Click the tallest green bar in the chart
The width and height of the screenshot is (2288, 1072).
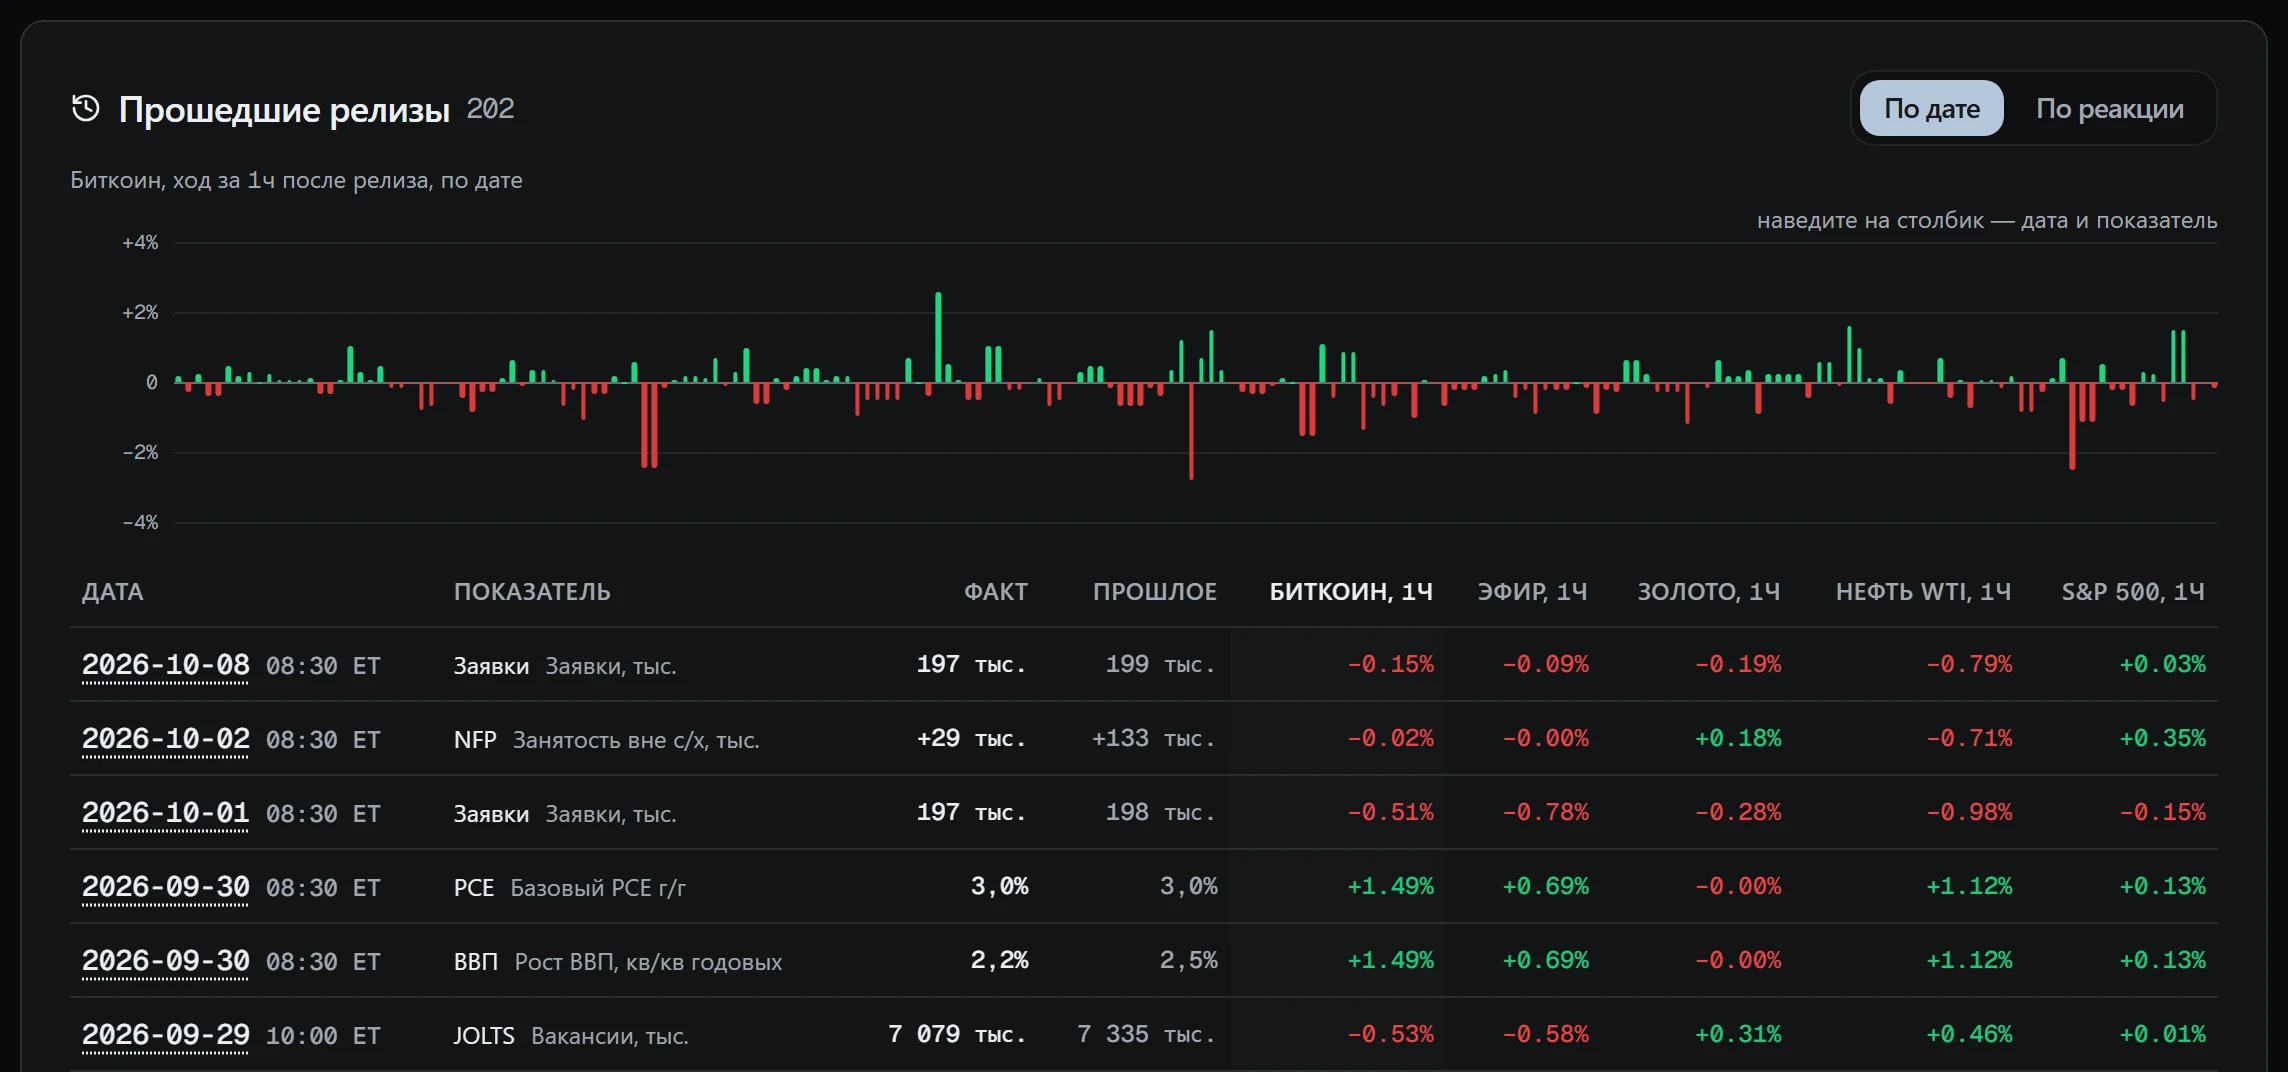938,338
